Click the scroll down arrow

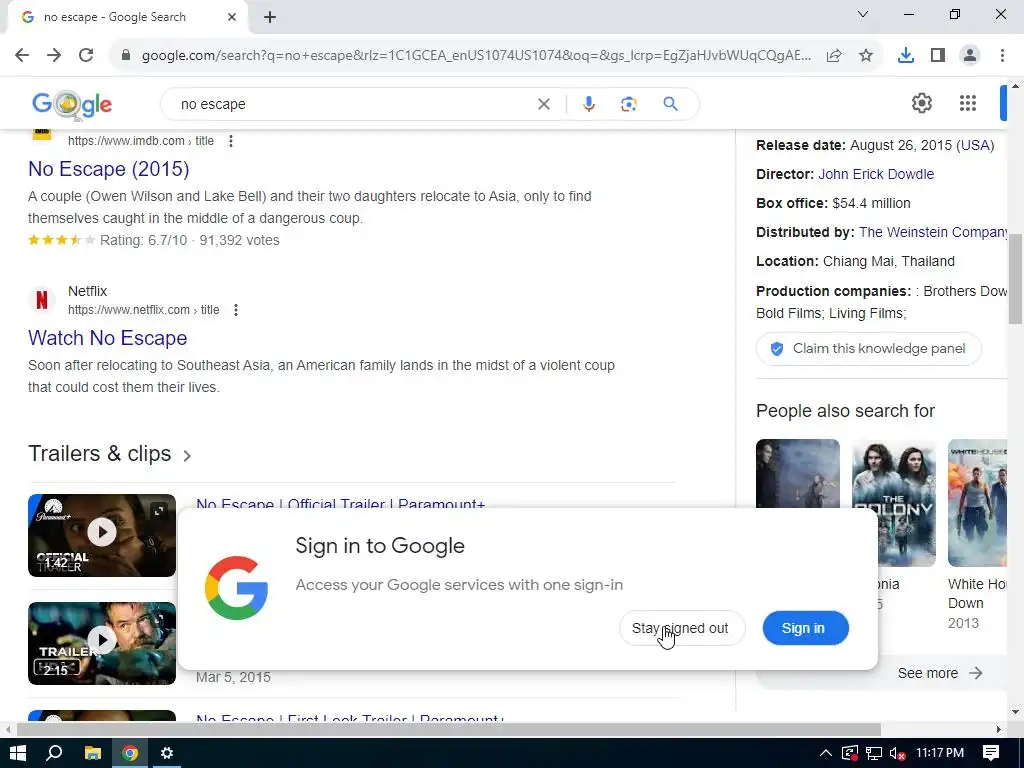(x=1015, y=712)
